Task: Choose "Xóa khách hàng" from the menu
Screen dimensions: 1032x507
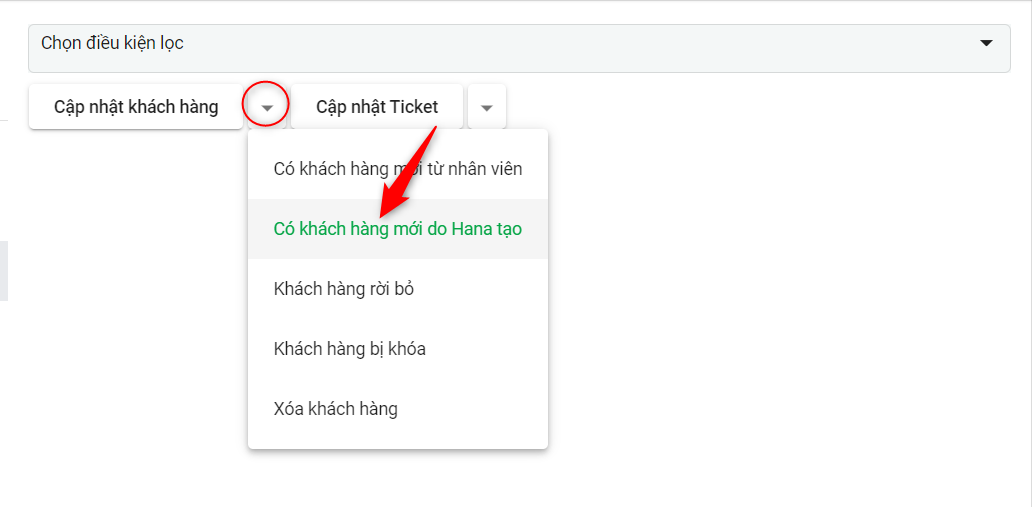Action: (x=398, y=409)
